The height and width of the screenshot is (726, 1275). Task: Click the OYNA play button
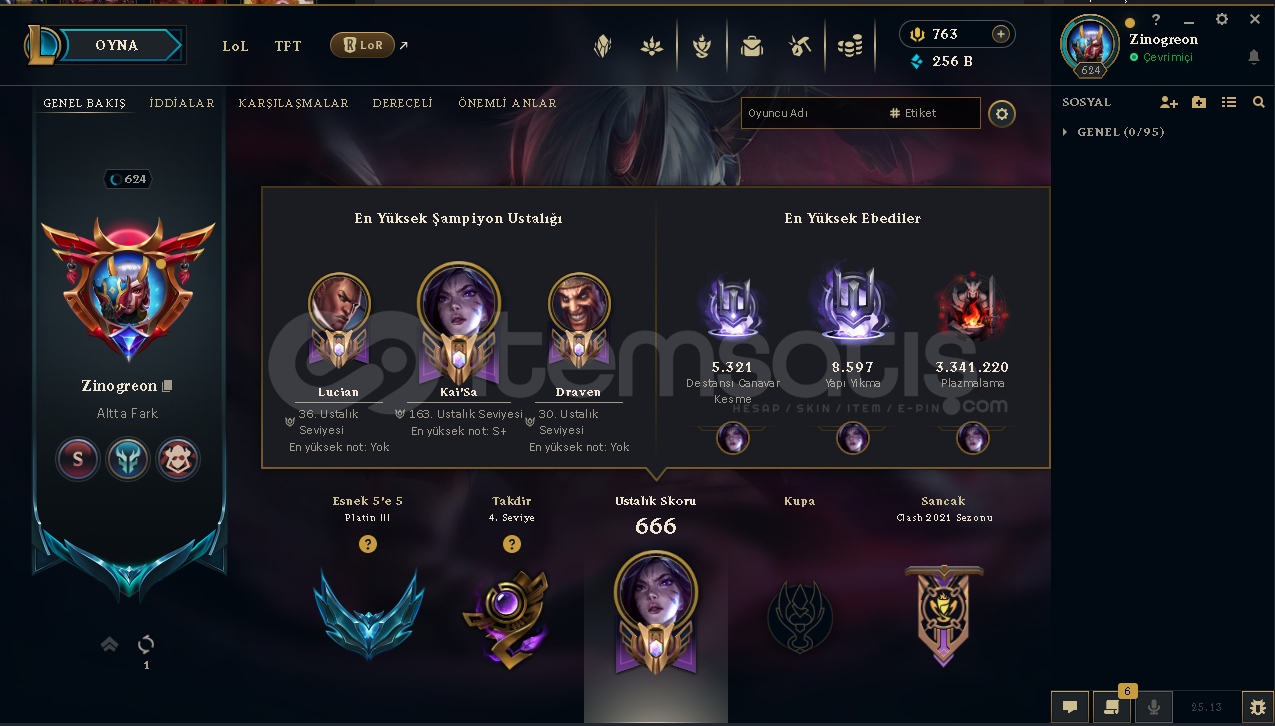117,46
